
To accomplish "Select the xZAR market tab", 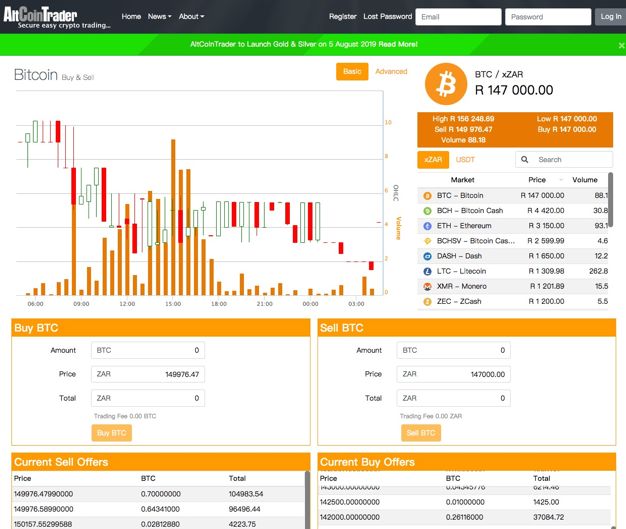I will click(x=433, y=160).
